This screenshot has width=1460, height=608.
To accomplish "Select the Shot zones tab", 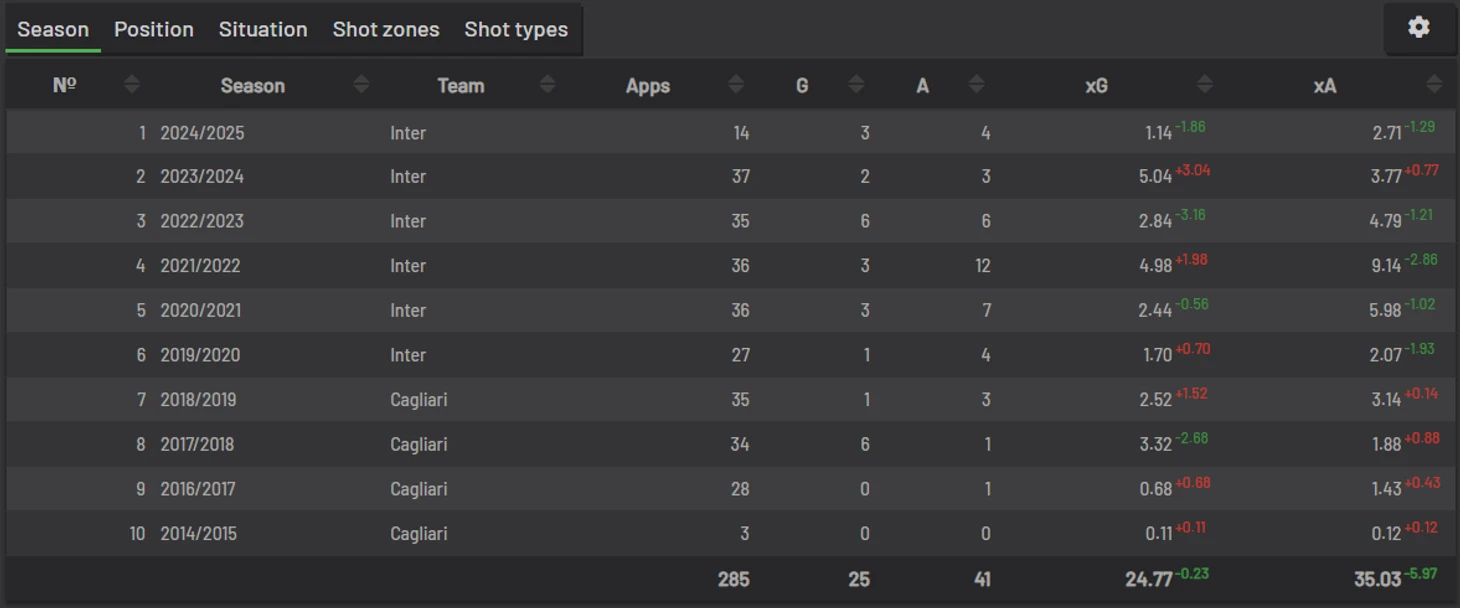I will (x=386, y=29).
